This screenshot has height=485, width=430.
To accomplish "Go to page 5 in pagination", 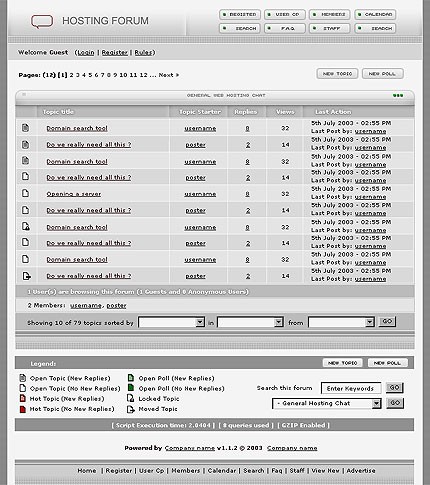I will 90,75.
